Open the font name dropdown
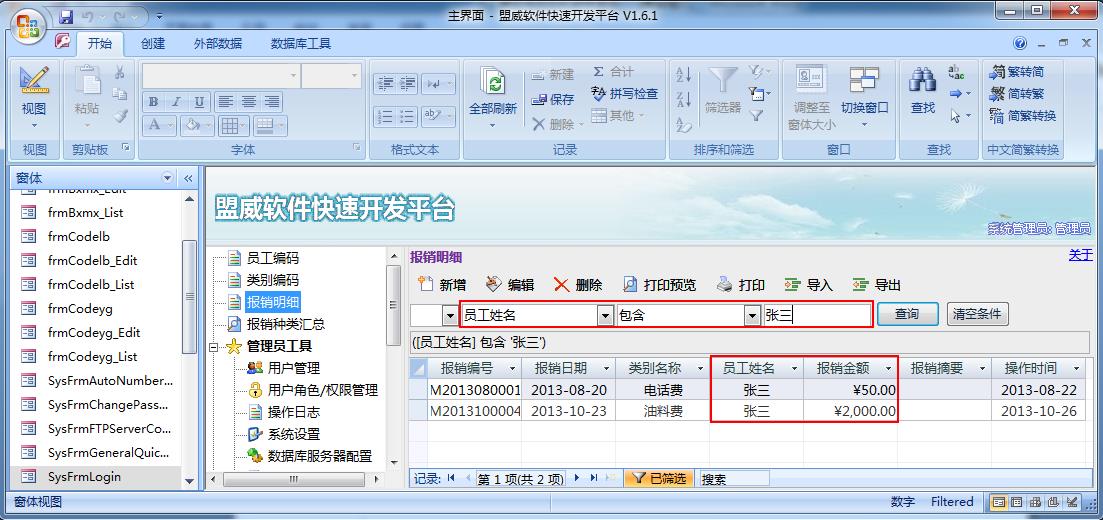1103x520 pixels. 293,75
